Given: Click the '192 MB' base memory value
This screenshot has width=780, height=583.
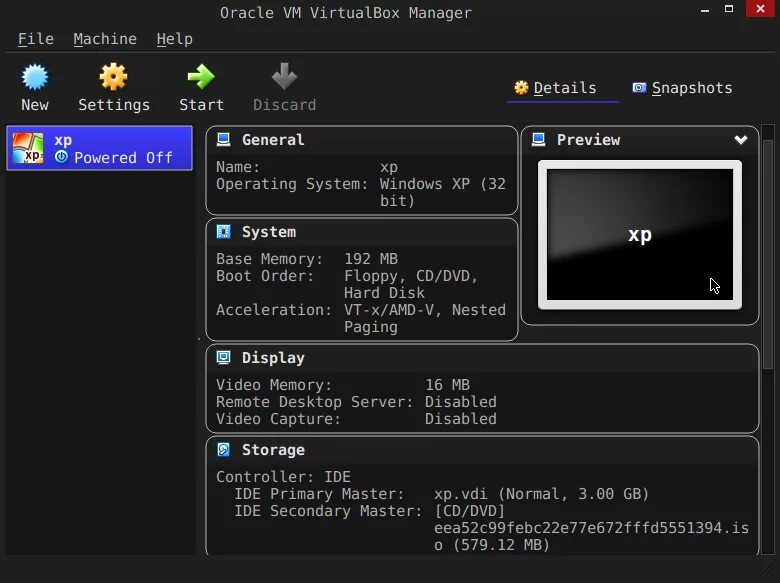Looking at the screenshot, I should [x=371, y=259].
